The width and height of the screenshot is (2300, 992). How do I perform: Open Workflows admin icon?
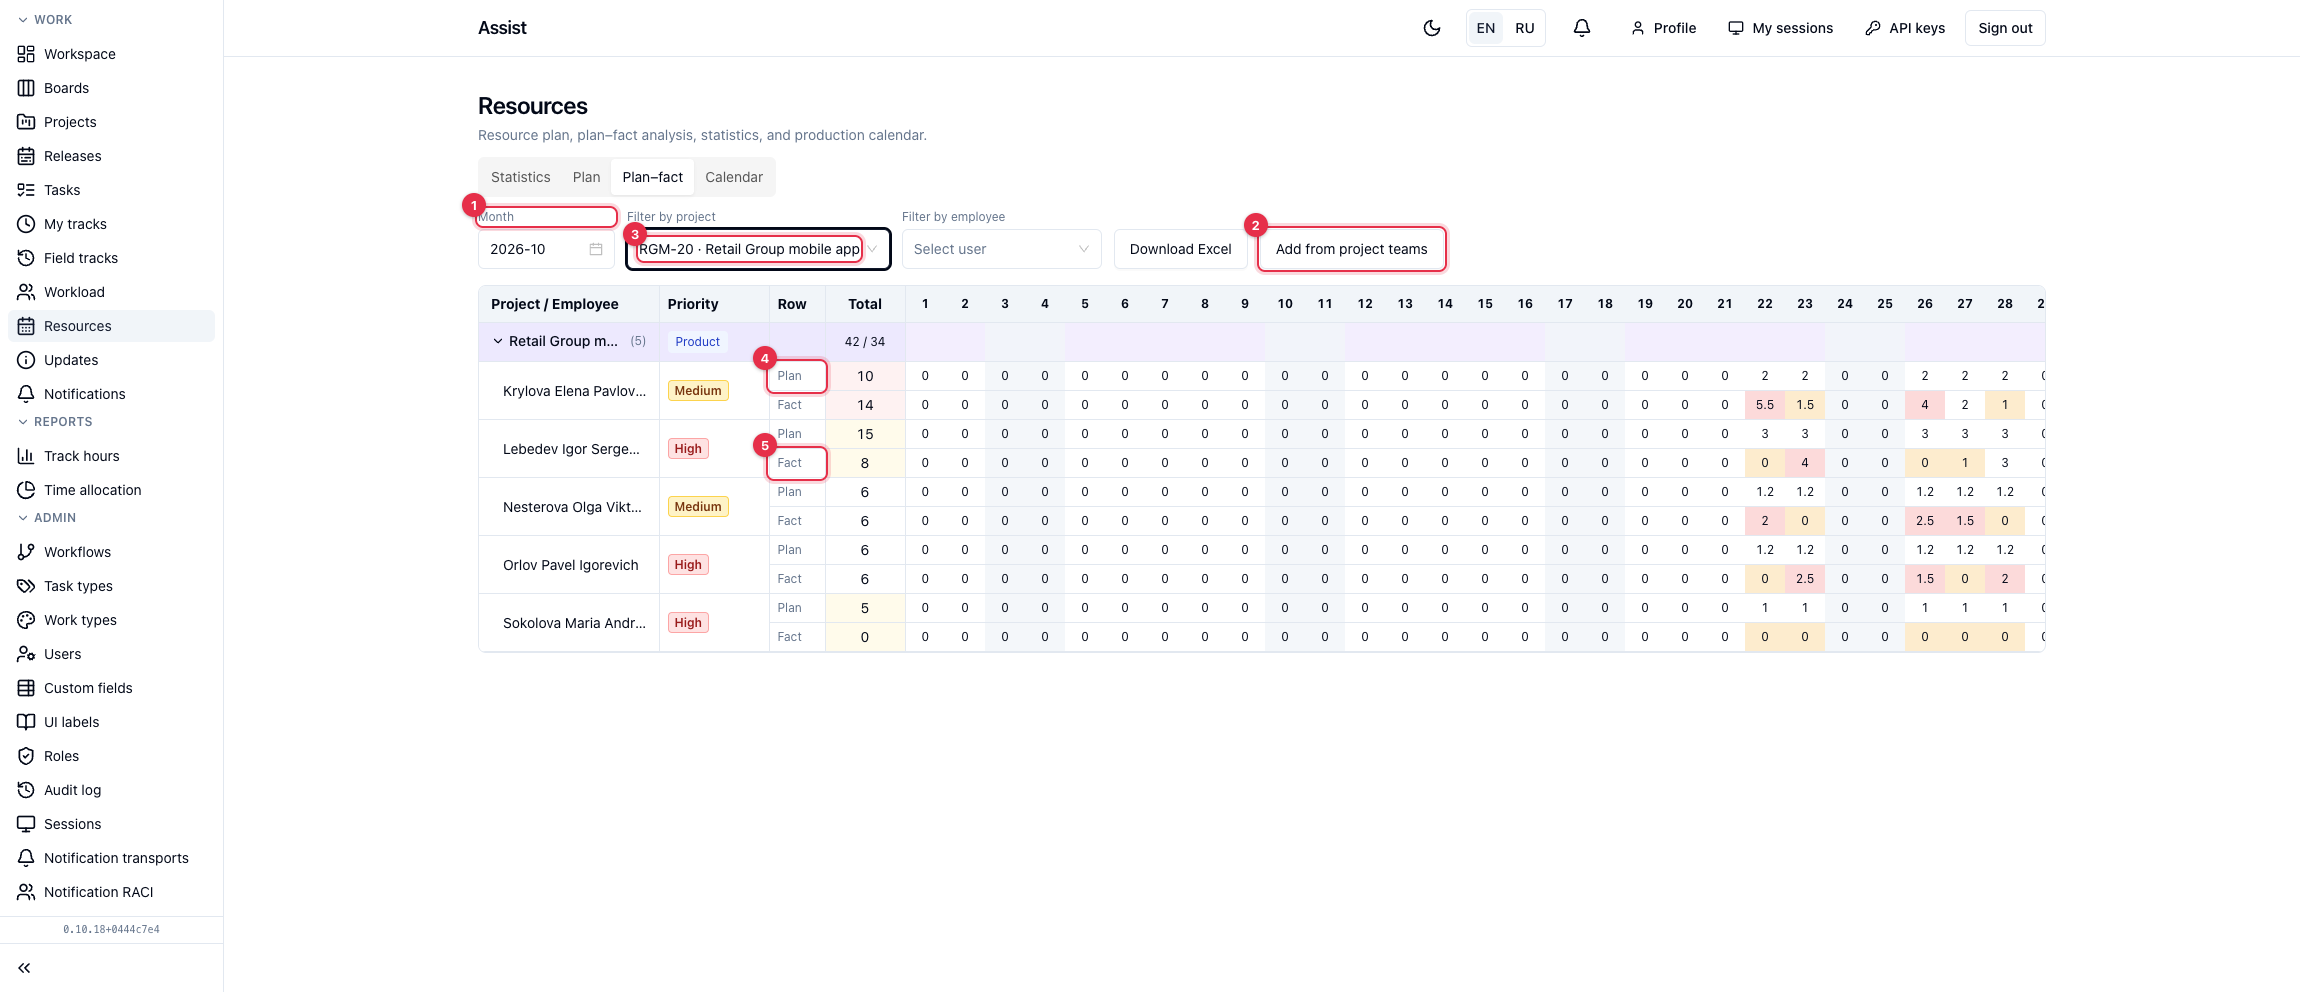(26, 552)
